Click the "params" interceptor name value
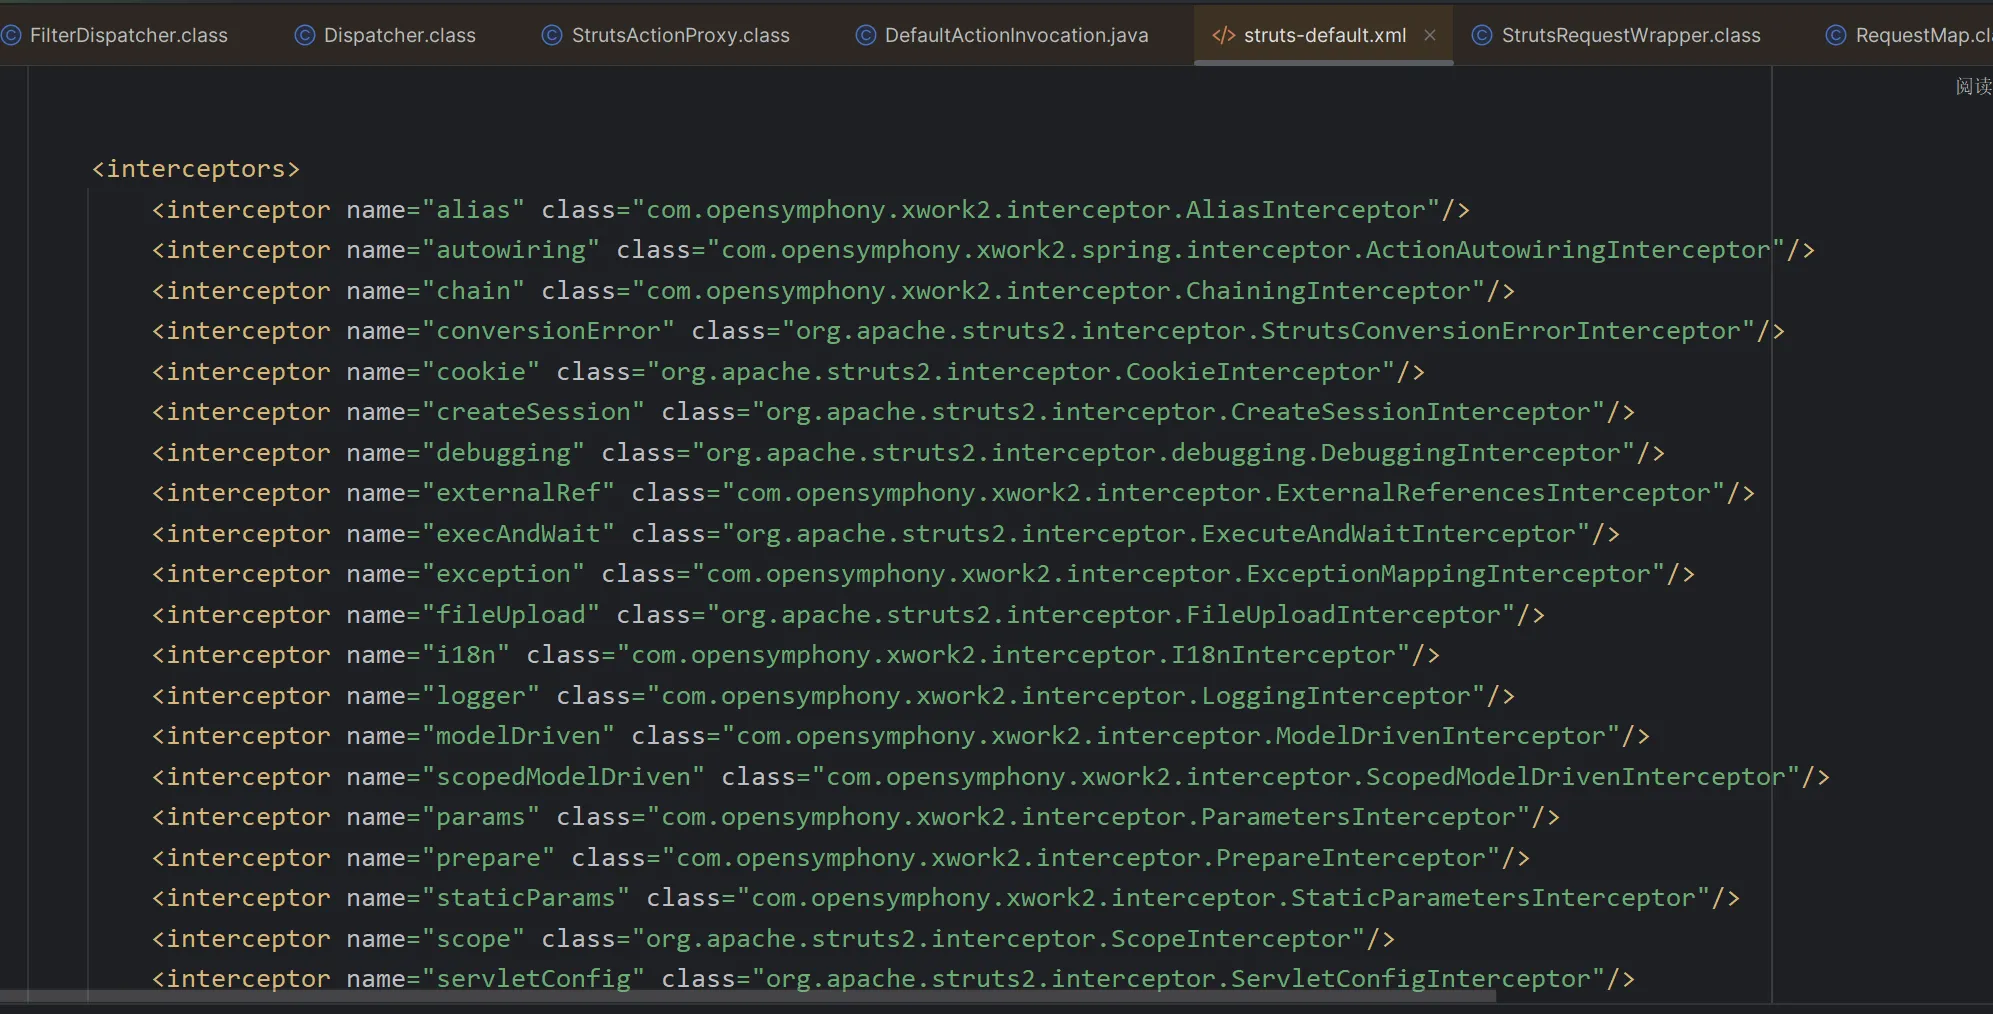1993x1014 pixels. point(480,817)
